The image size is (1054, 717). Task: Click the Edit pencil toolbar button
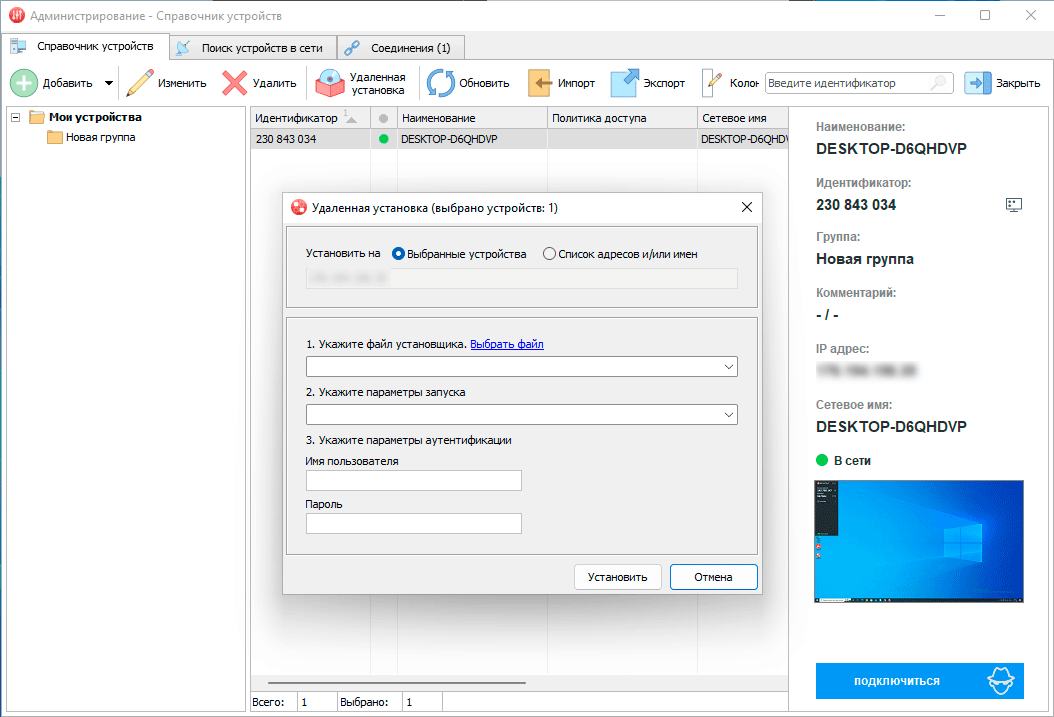(166, 83)
